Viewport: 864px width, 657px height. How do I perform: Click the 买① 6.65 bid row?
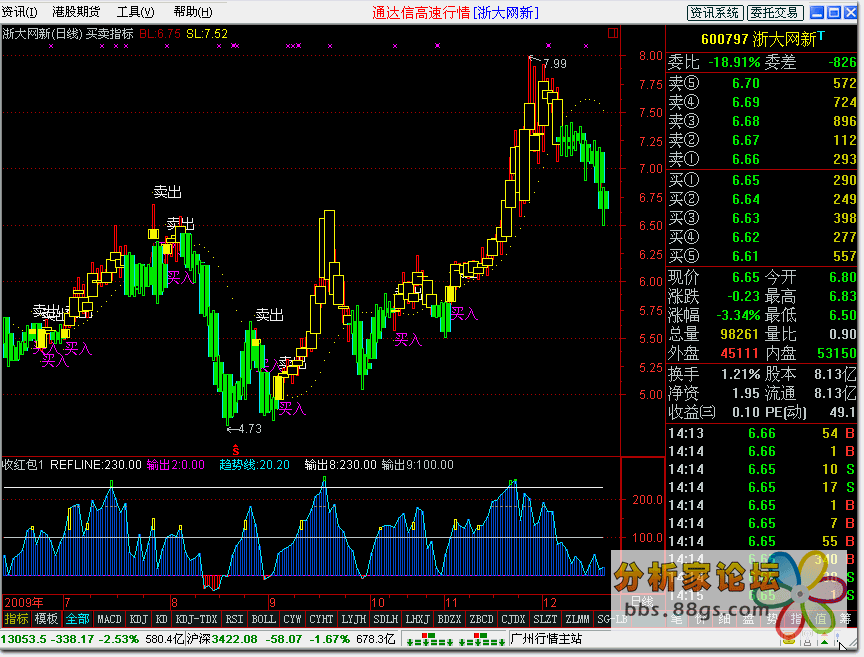[762, 180]
